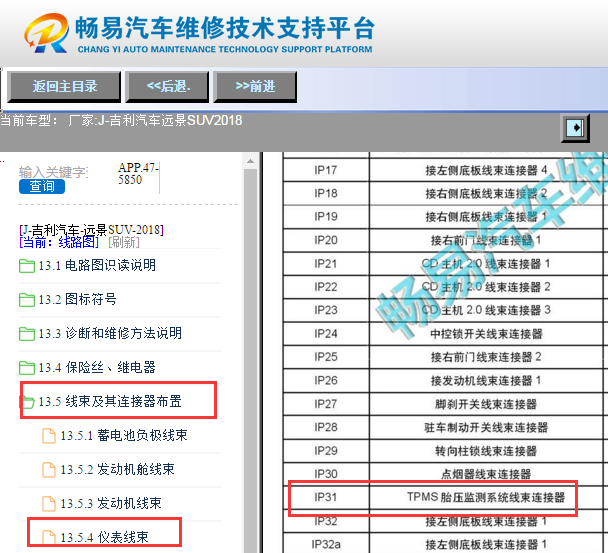Expand 13.4 保险丝、继电器 entry
608x553 pixels.
97,367
